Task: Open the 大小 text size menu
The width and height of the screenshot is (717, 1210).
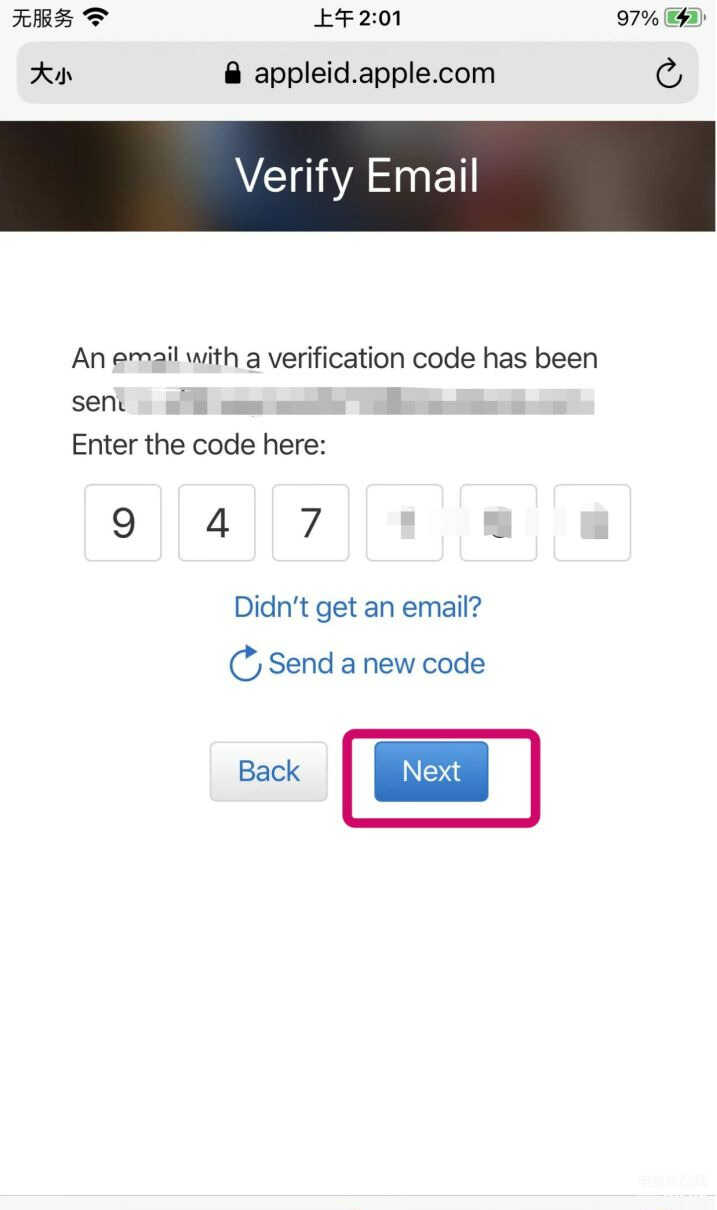Action: pyautogui.click(x=50, y=74)
